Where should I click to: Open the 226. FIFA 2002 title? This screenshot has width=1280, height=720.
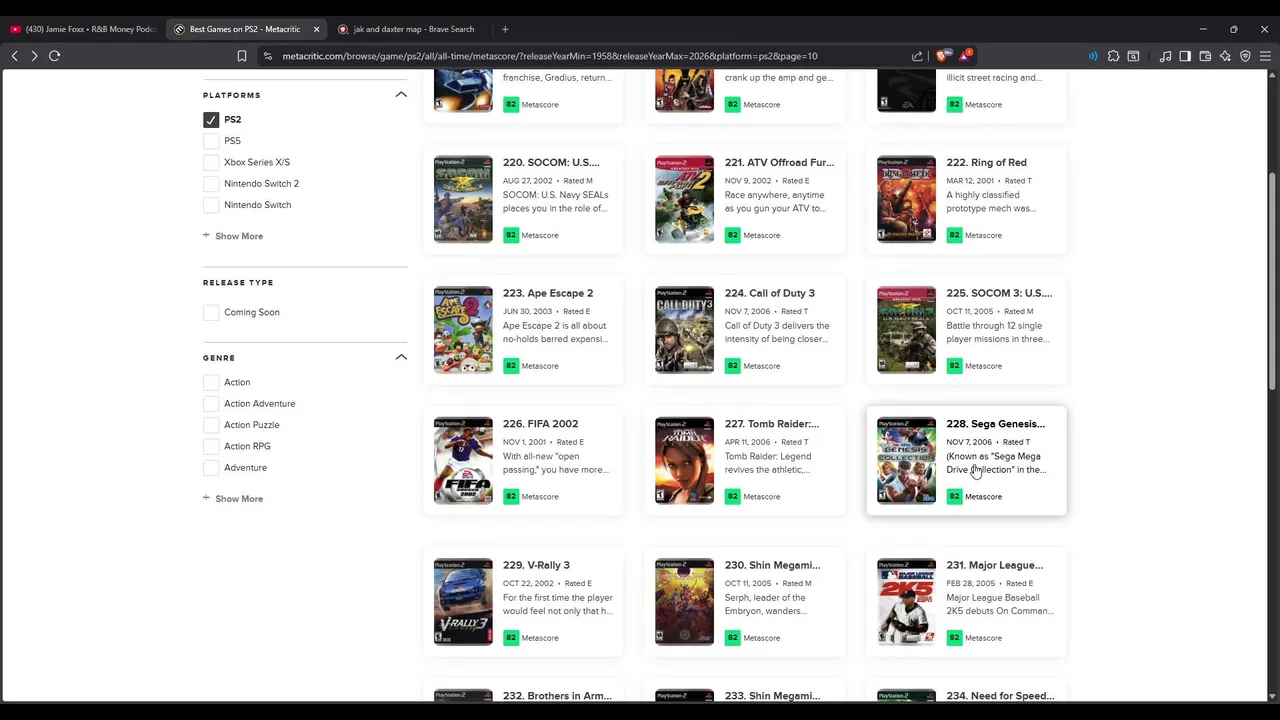(x=540, y=424)
